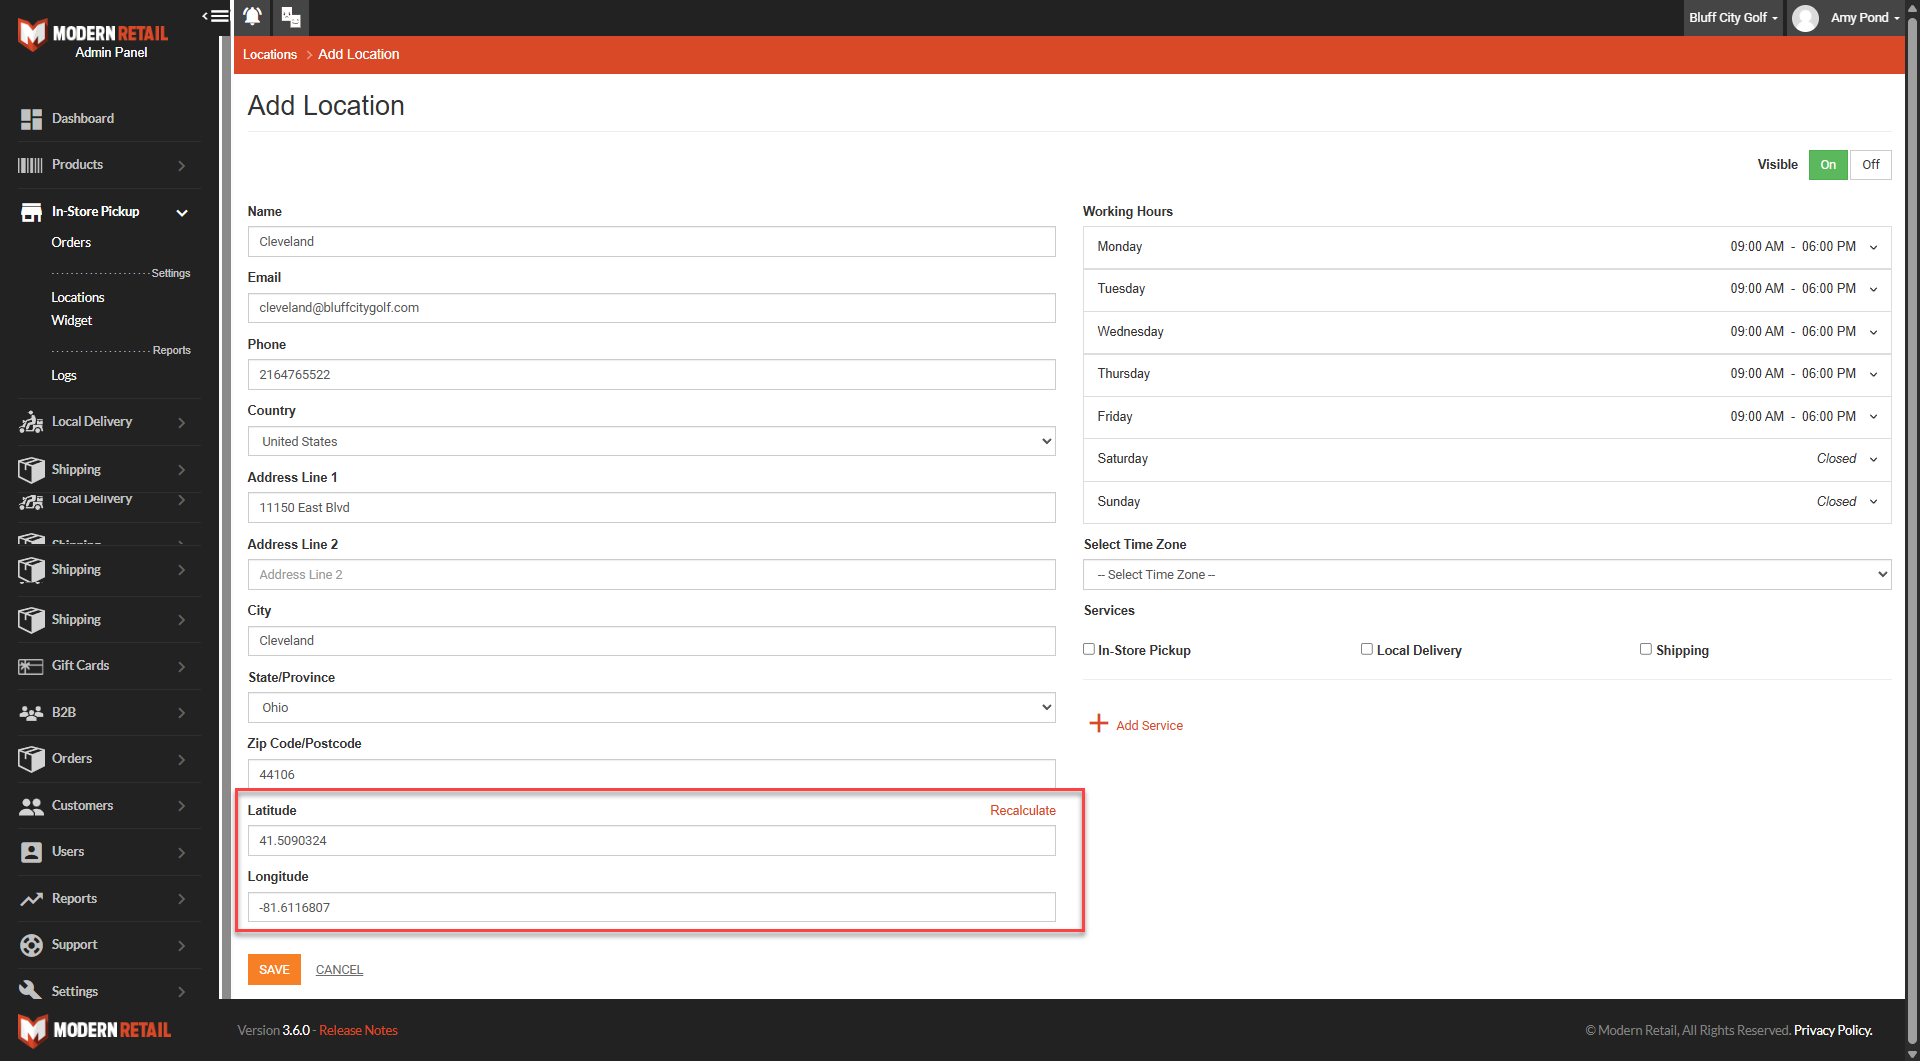This screenshot has height=1061, width=1920.
Task: Click the Latitude value field
Action: pos(651,840)
